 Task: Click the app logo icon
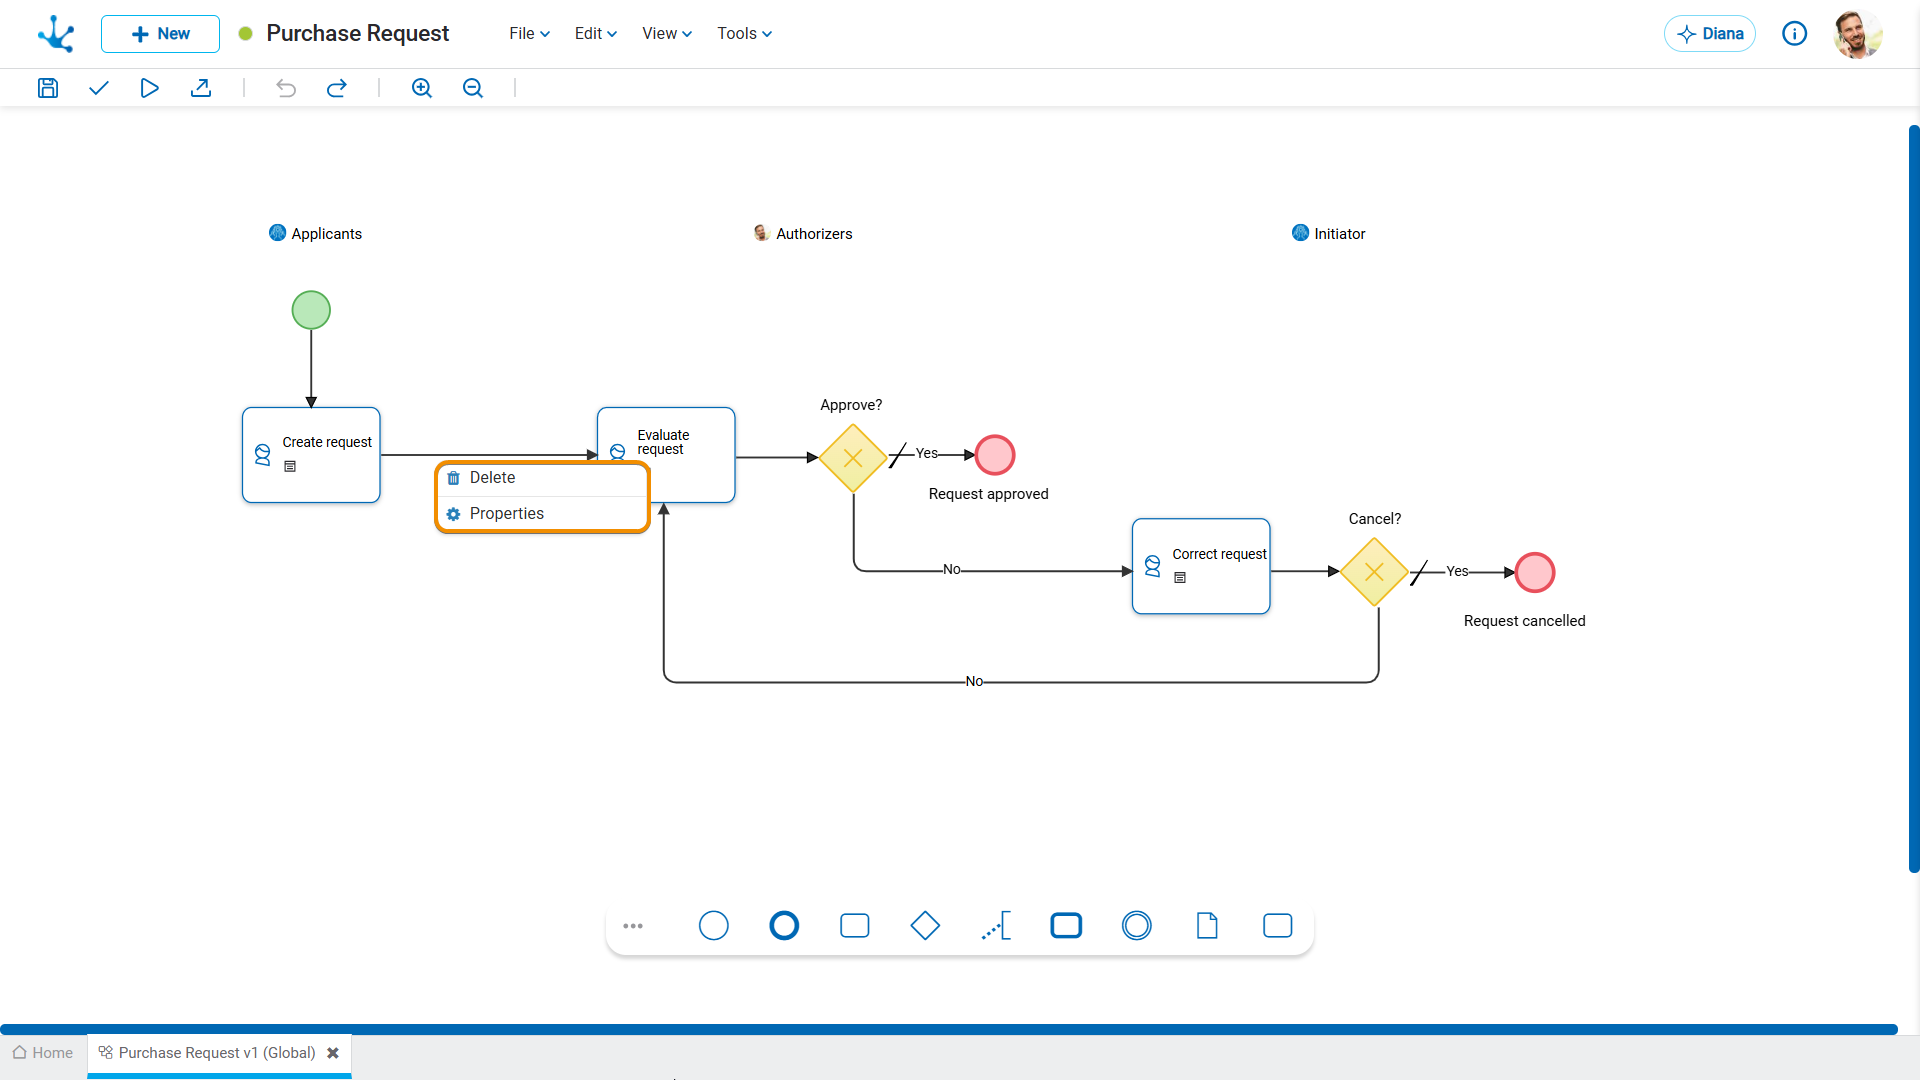click(56, 34)
